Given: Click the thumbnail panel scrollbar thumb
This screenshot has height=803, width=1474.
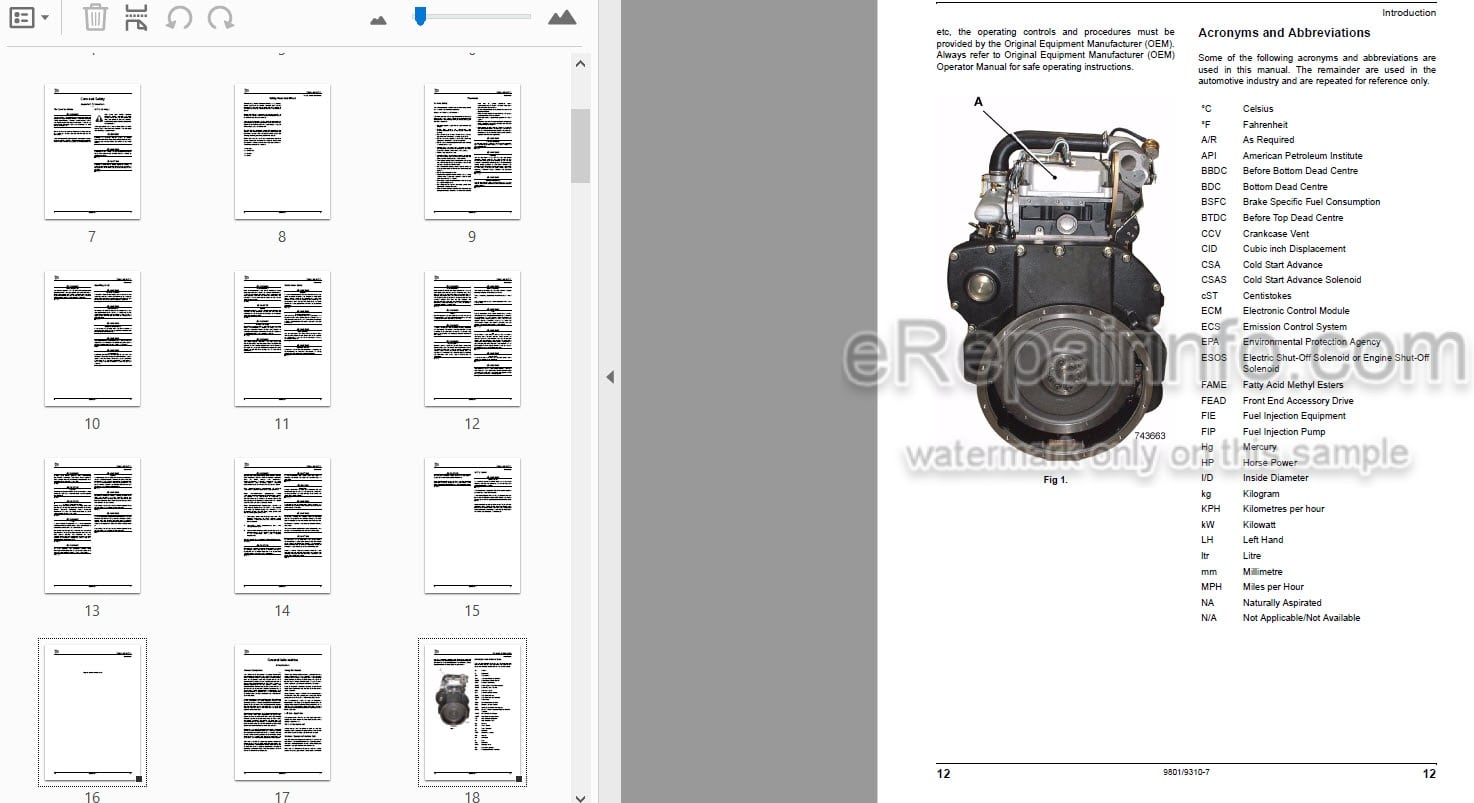Looking at the screenshot, I should [x=580, y=146].
